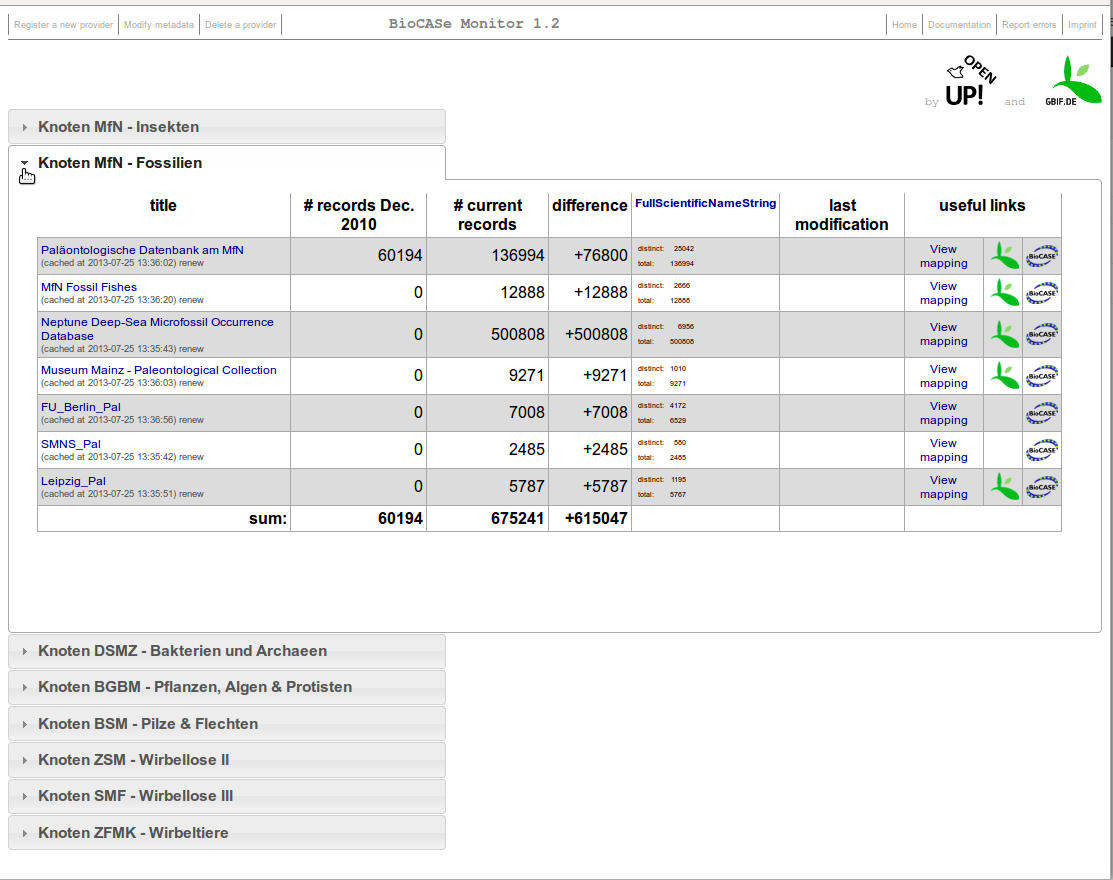Open GBIF icon for Neptune Deep-Sea row
This screenshot has height=880, width=1113.
click(x=1004, y=334)
